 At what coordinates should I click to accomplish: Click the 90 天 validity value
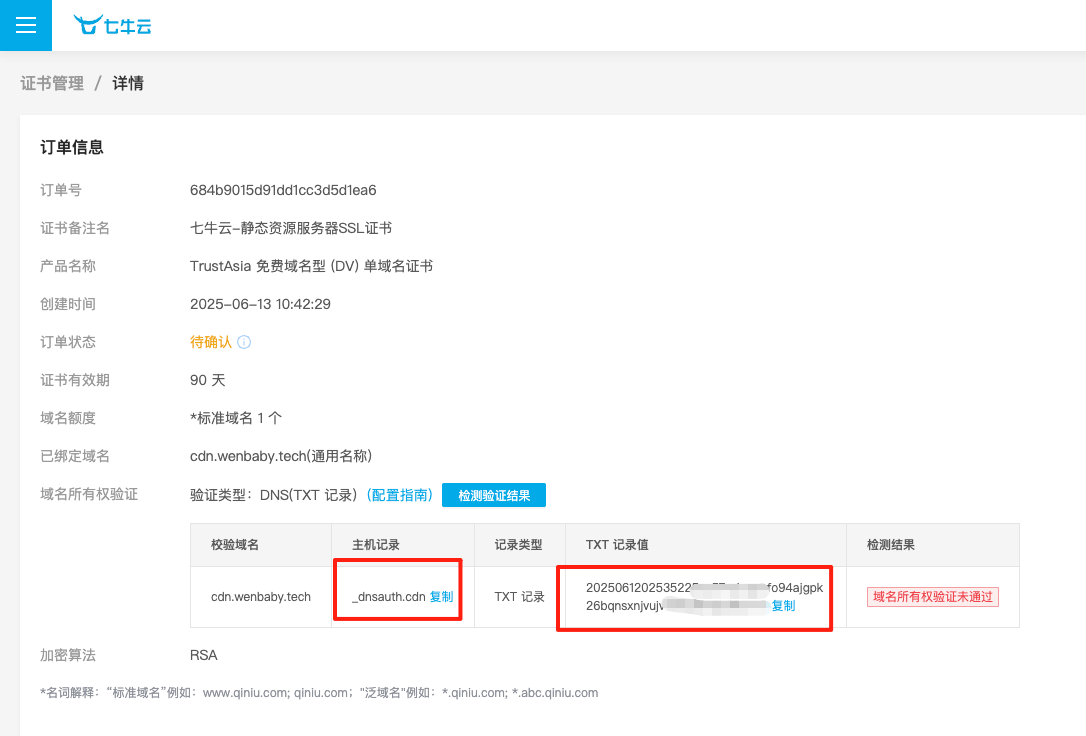click(208, 380)
